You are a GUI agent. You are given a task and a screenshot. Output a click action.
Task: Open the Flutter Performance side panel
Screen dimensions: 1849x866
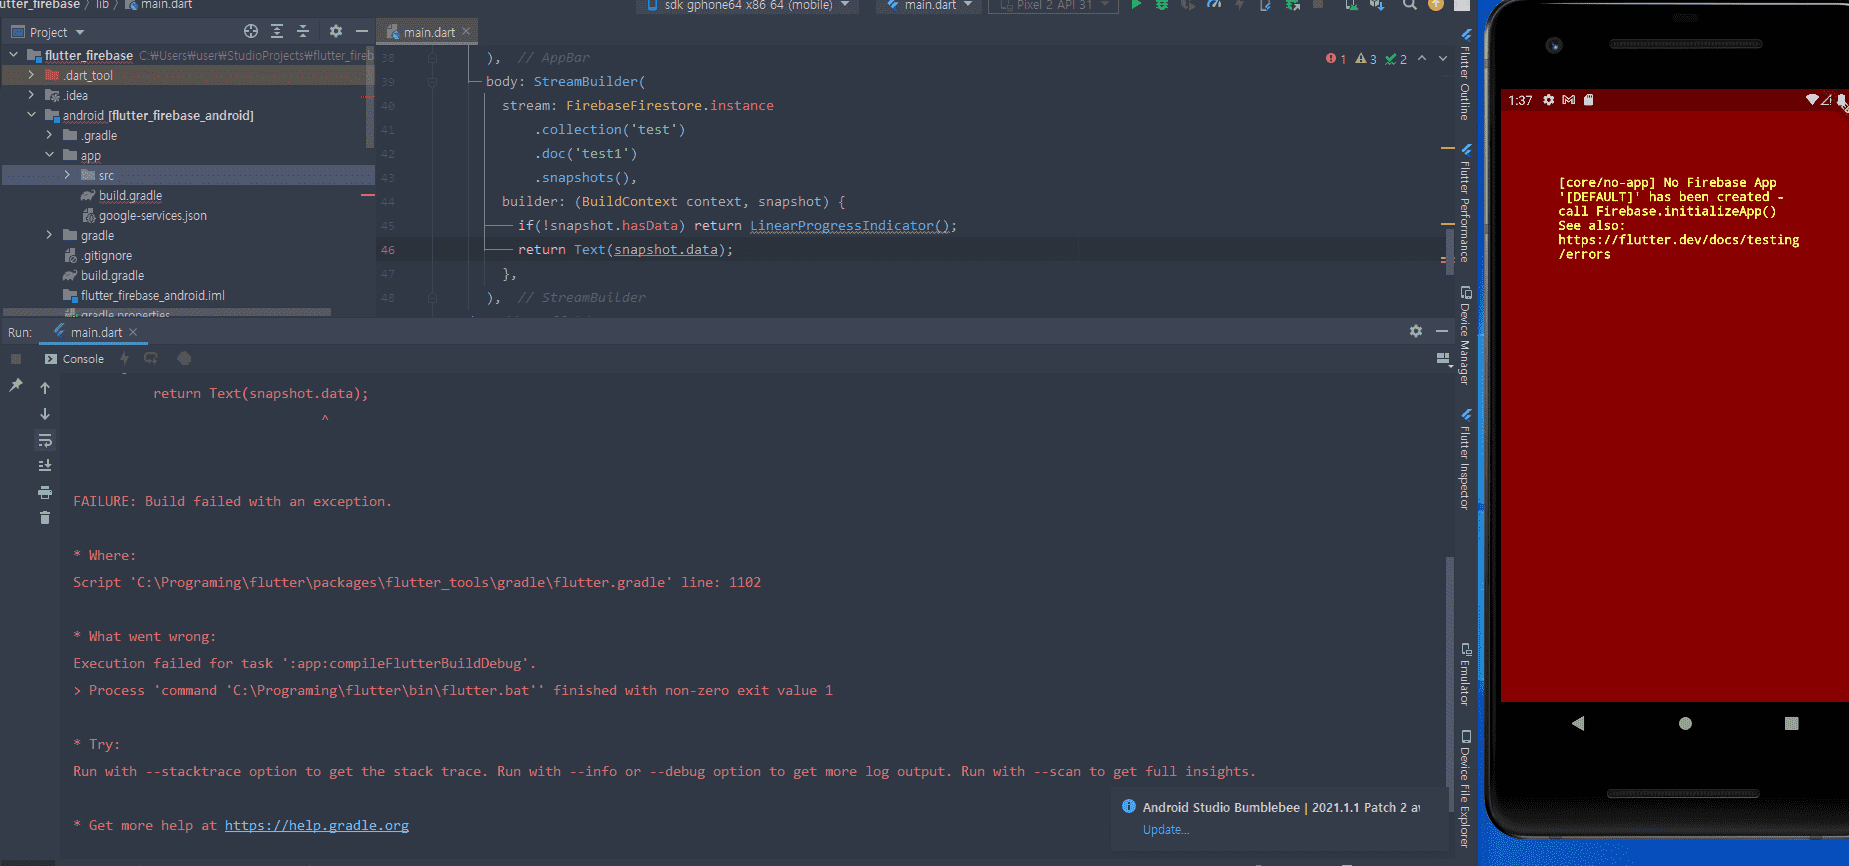tap(1465, 205)
